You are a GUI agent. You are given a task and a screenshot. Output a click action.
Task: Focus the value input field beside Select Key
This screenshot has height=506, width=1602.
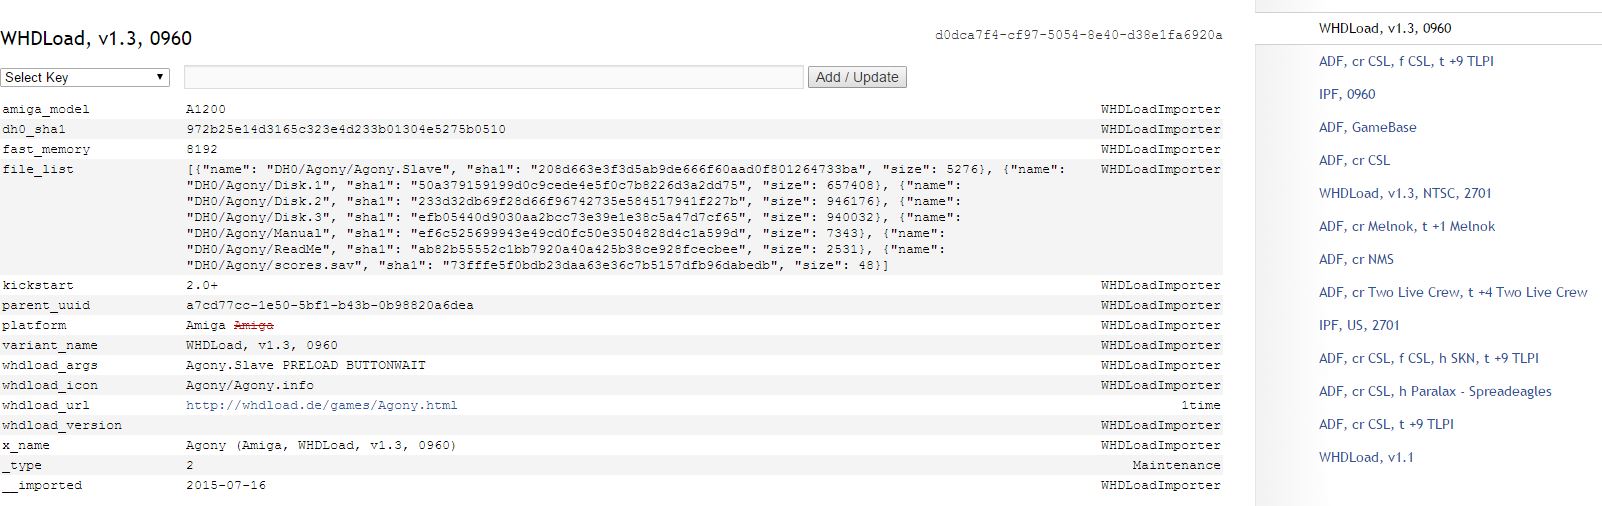pyautogui.click(x=494, y=77)
